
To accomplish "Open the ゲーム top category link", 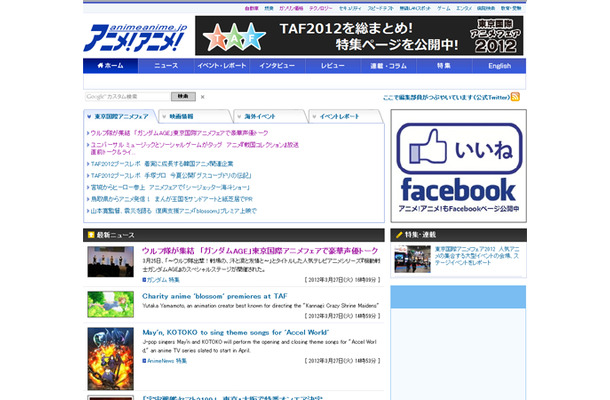I will pyautogui.click(x=443, y=8).
